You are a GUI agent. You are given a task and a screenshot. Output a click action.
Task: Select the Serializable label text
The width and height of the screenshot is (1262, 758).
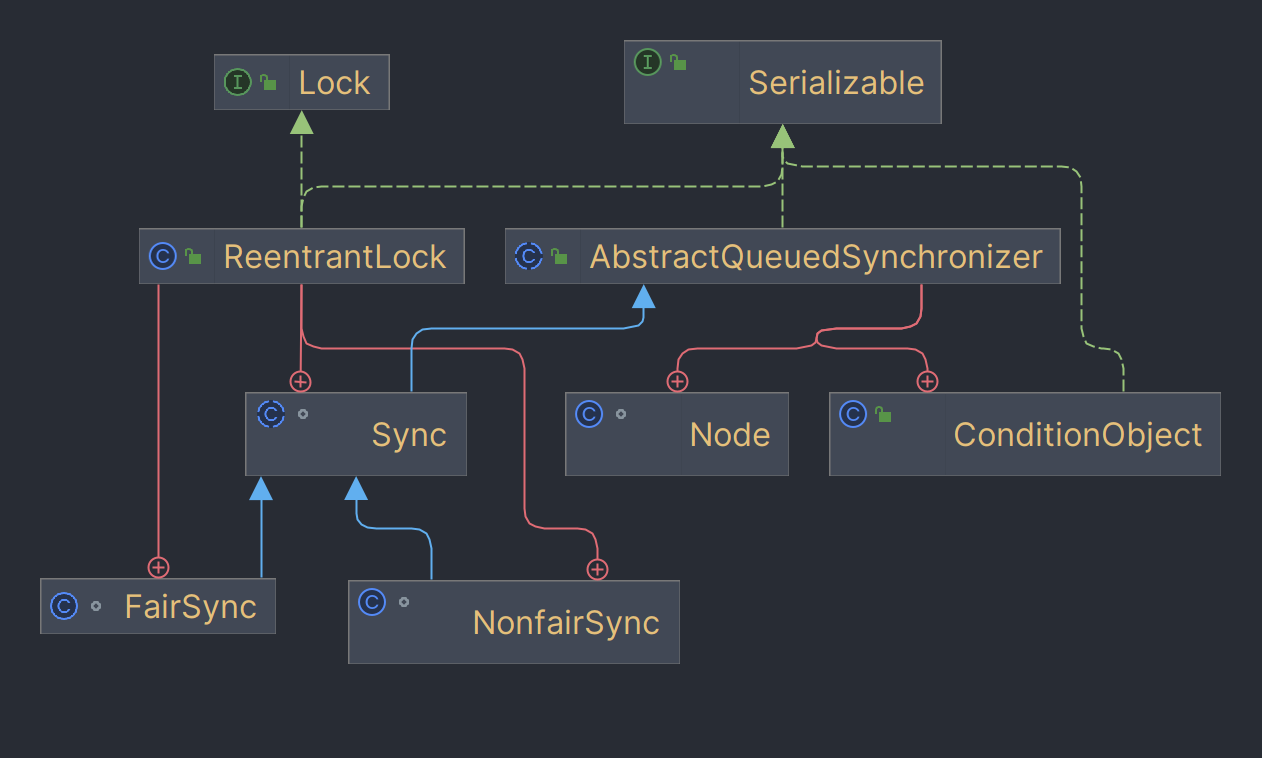coord(836,82)
